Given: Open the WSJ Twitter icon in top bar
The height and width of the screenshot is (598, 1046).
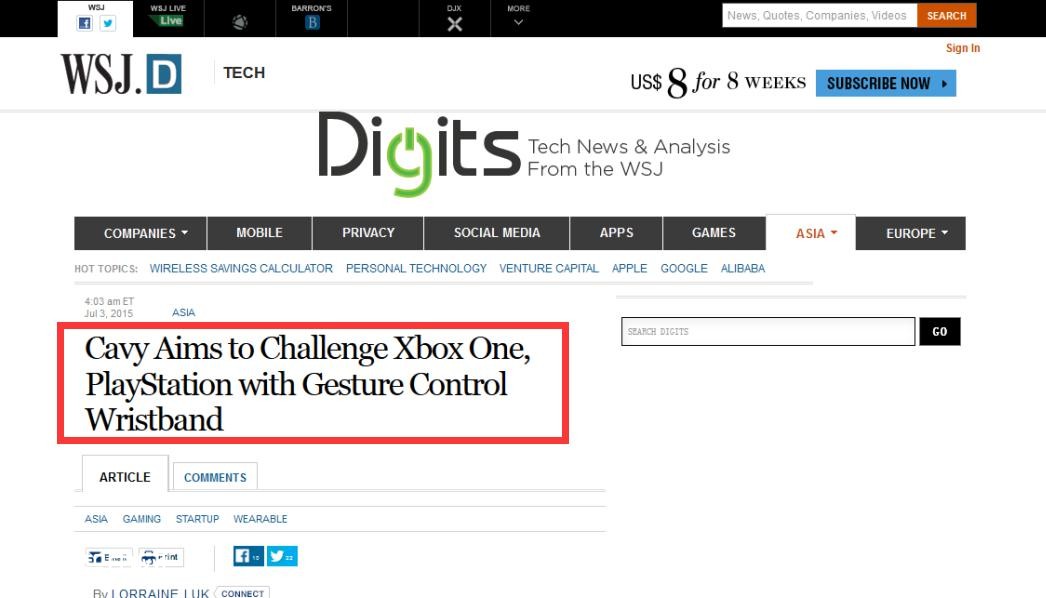Looking at the screenshot, I should pos(107,23).
